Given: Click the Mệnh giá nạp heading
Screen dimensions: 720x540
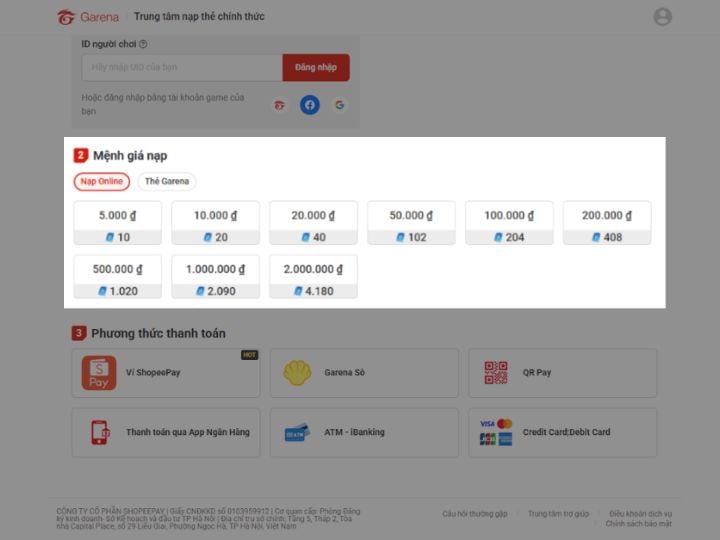Looking at the screenshot, I should coord(130,156).
